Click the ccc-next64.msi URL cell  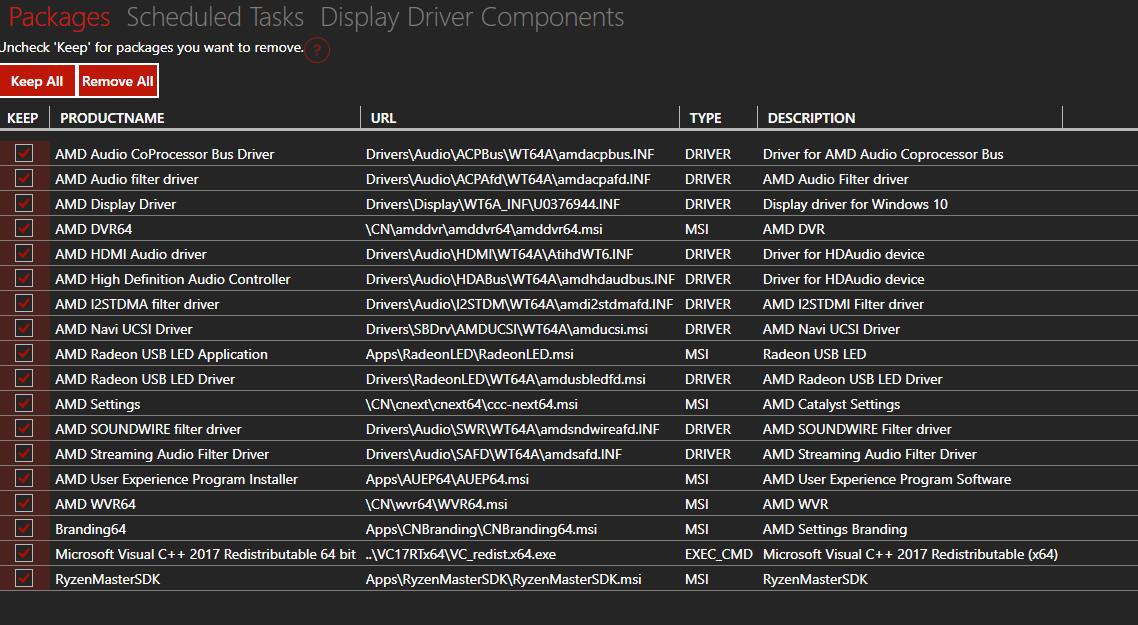(x=472, y=404)
